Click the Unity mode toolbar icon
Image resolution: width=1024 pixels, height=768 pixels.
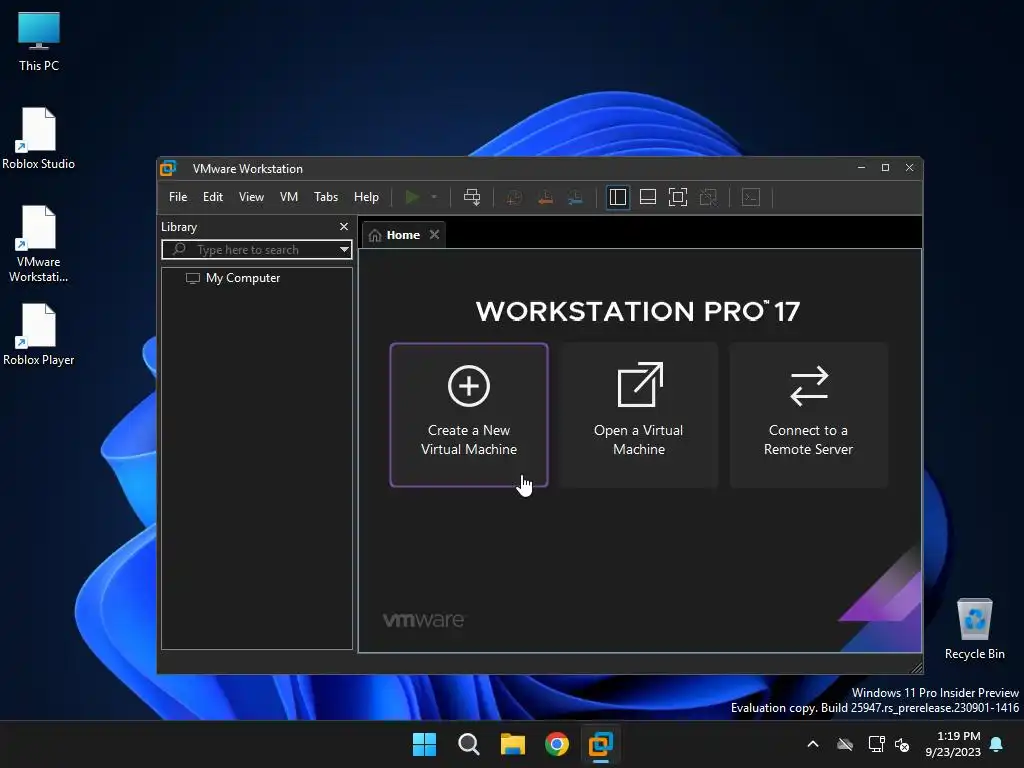pos(709,197)
